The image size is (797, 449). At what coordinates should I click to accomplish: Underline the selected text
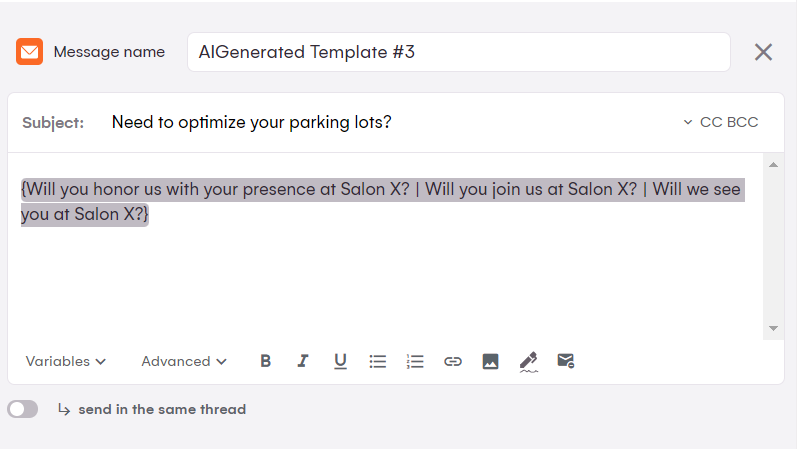point(340,361)
